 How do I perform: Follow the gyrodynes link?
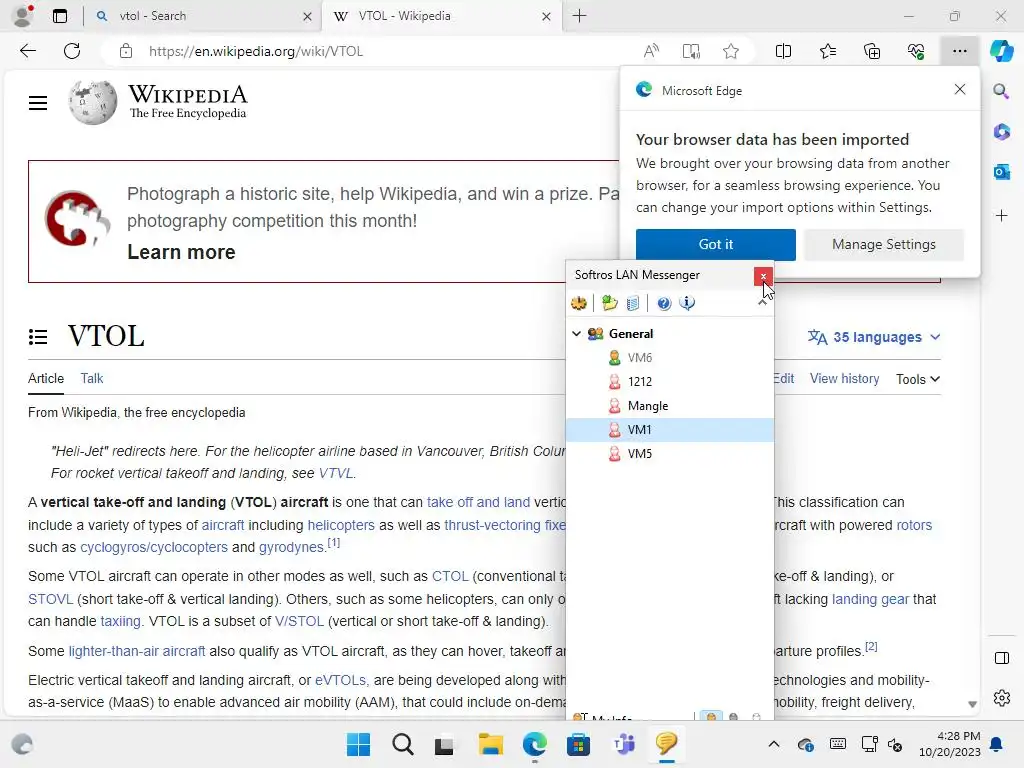coord(292,547)
